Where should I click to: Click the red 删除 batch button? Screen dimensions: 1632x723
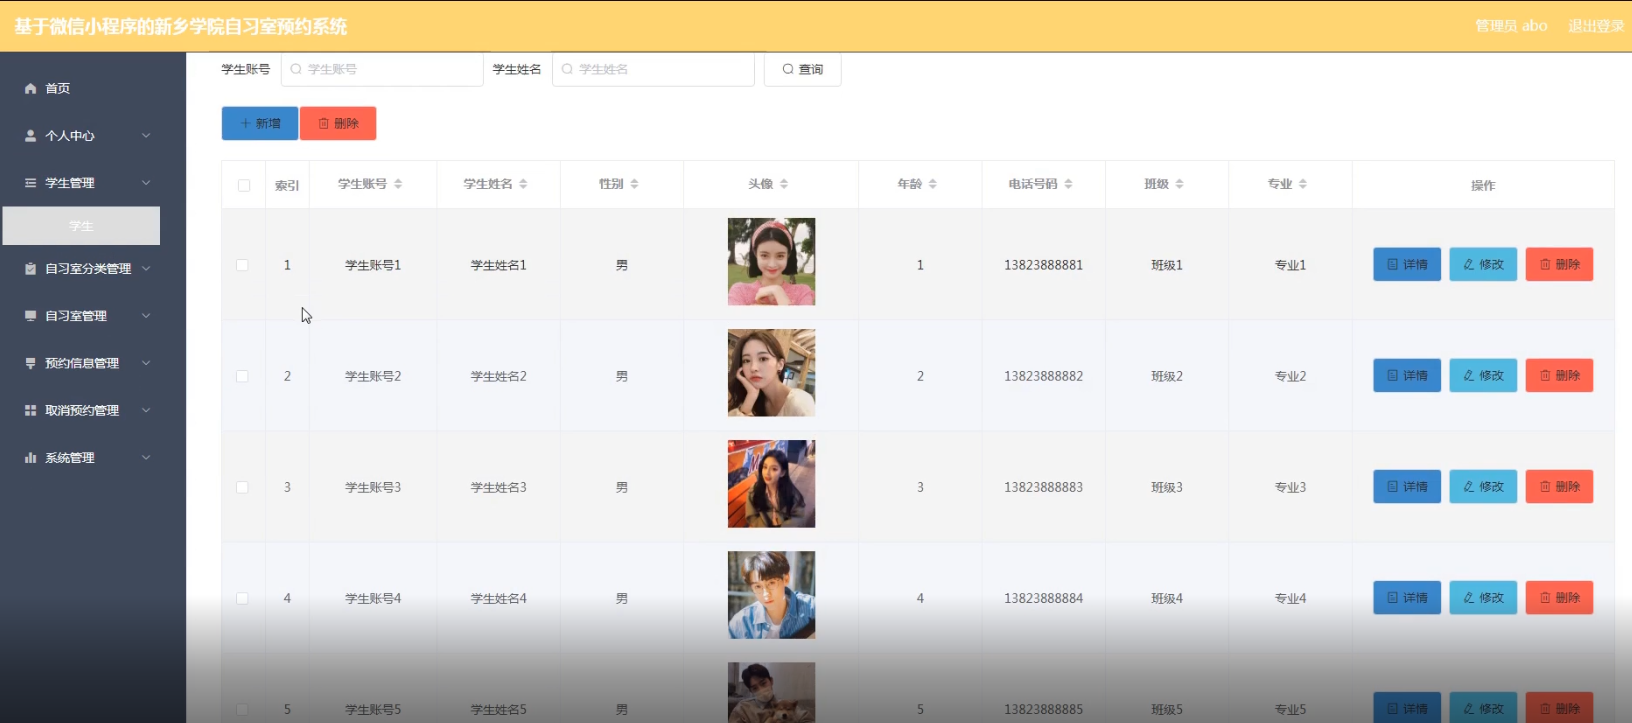[x=338, y=124]
